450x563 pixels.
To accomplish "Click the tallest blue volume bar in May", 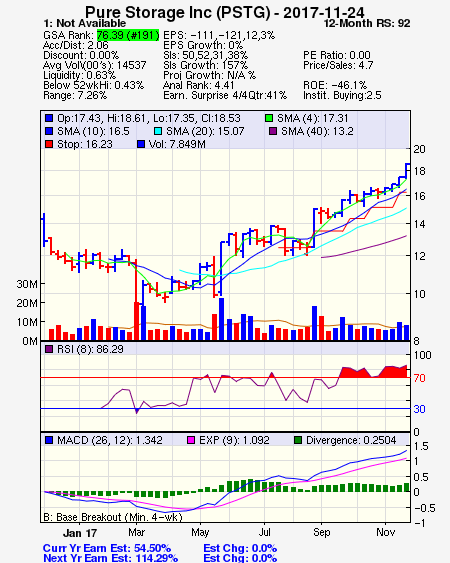I will pyautogui.click(x=221, y=319).
